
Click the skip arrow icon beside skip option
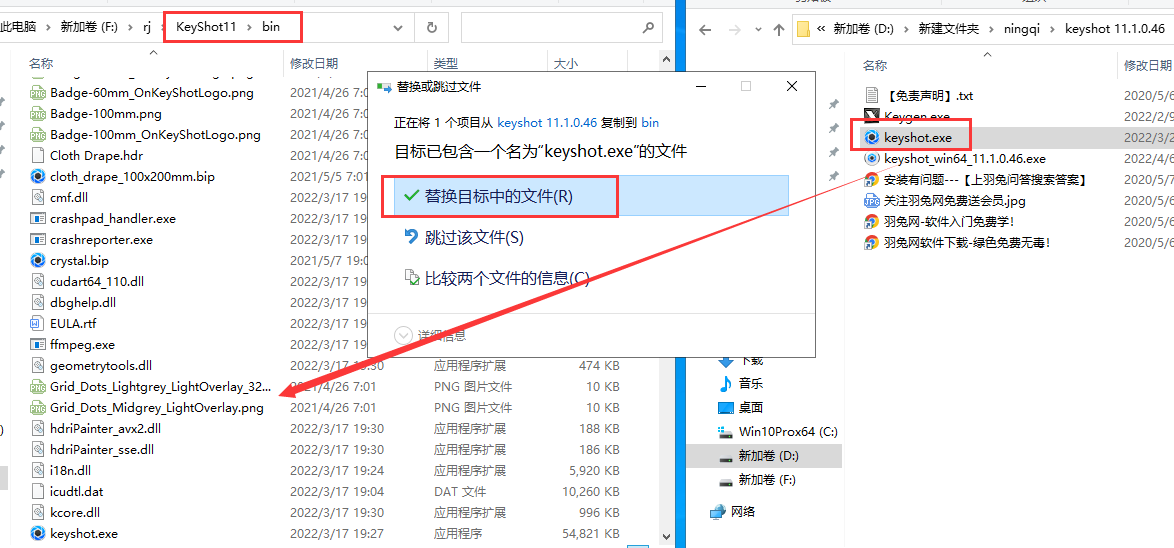411,237
